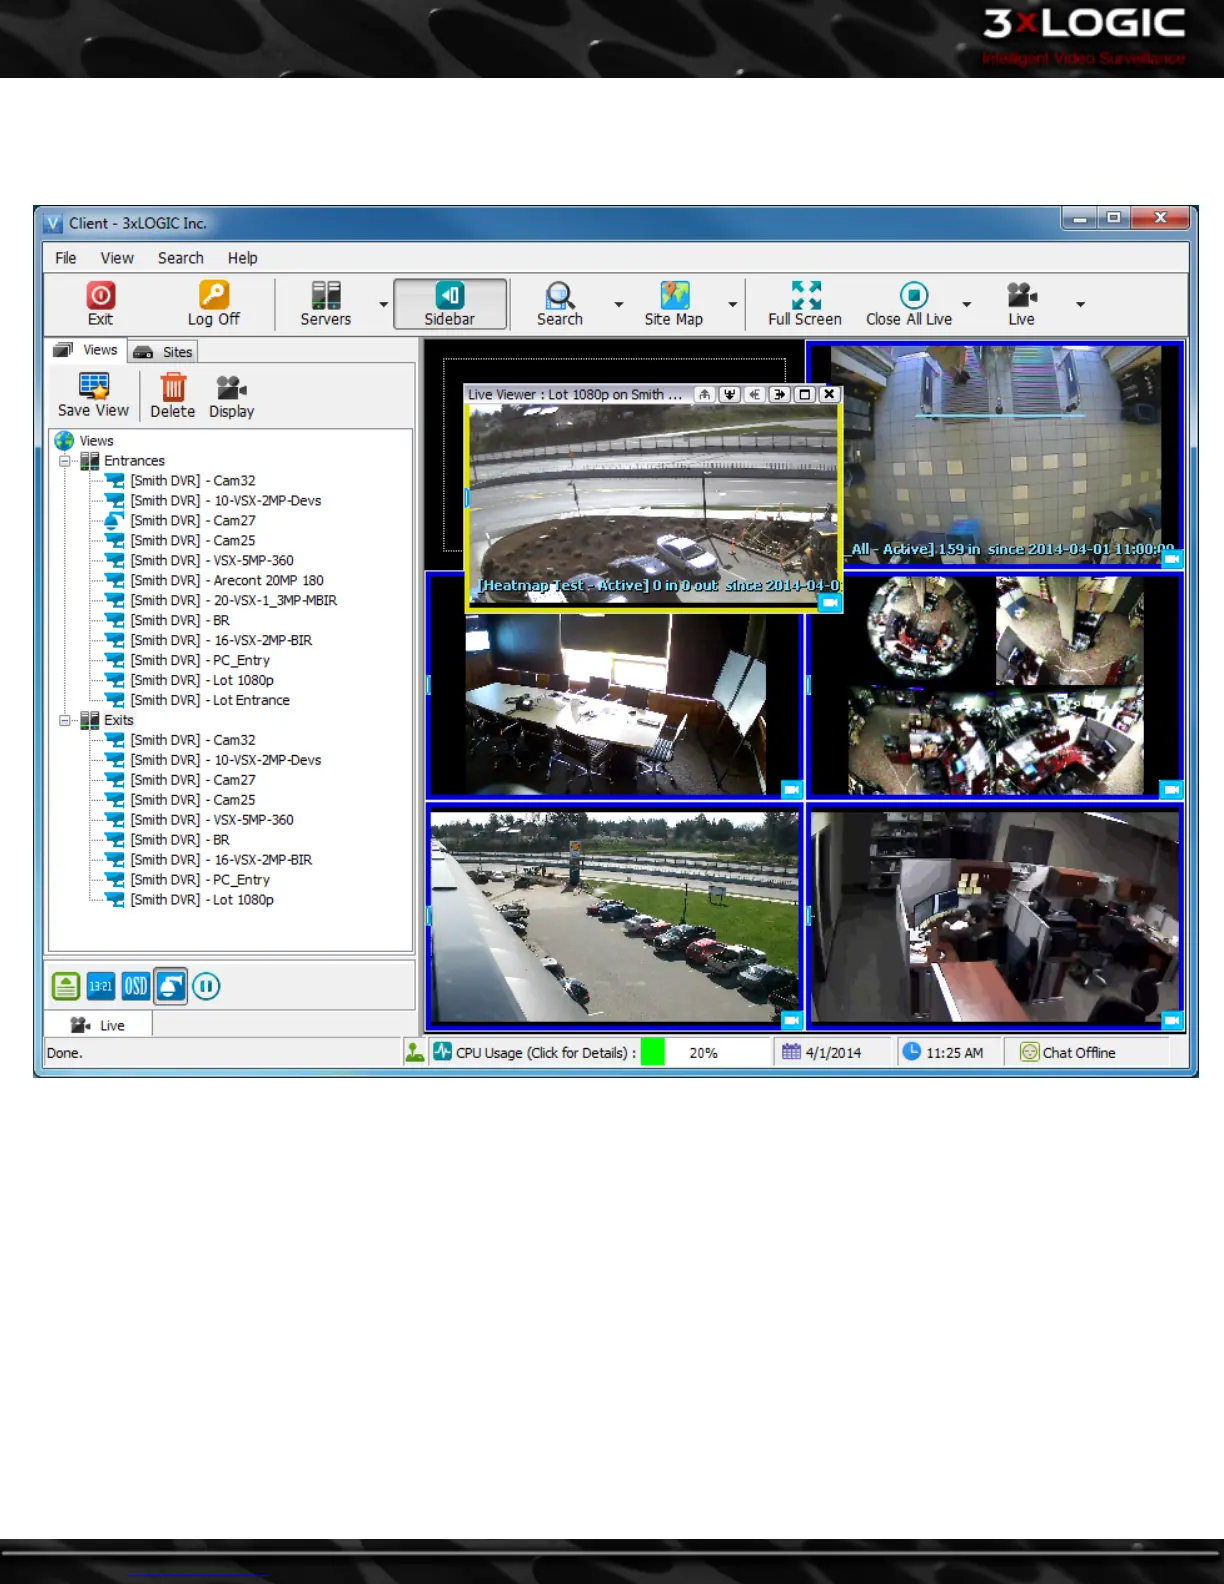Image resolution: width=1224 pixels, height=1584 pixels.
Task: Click the Close All Live icon
Action: pyautogui.click(x=914, y=295)
